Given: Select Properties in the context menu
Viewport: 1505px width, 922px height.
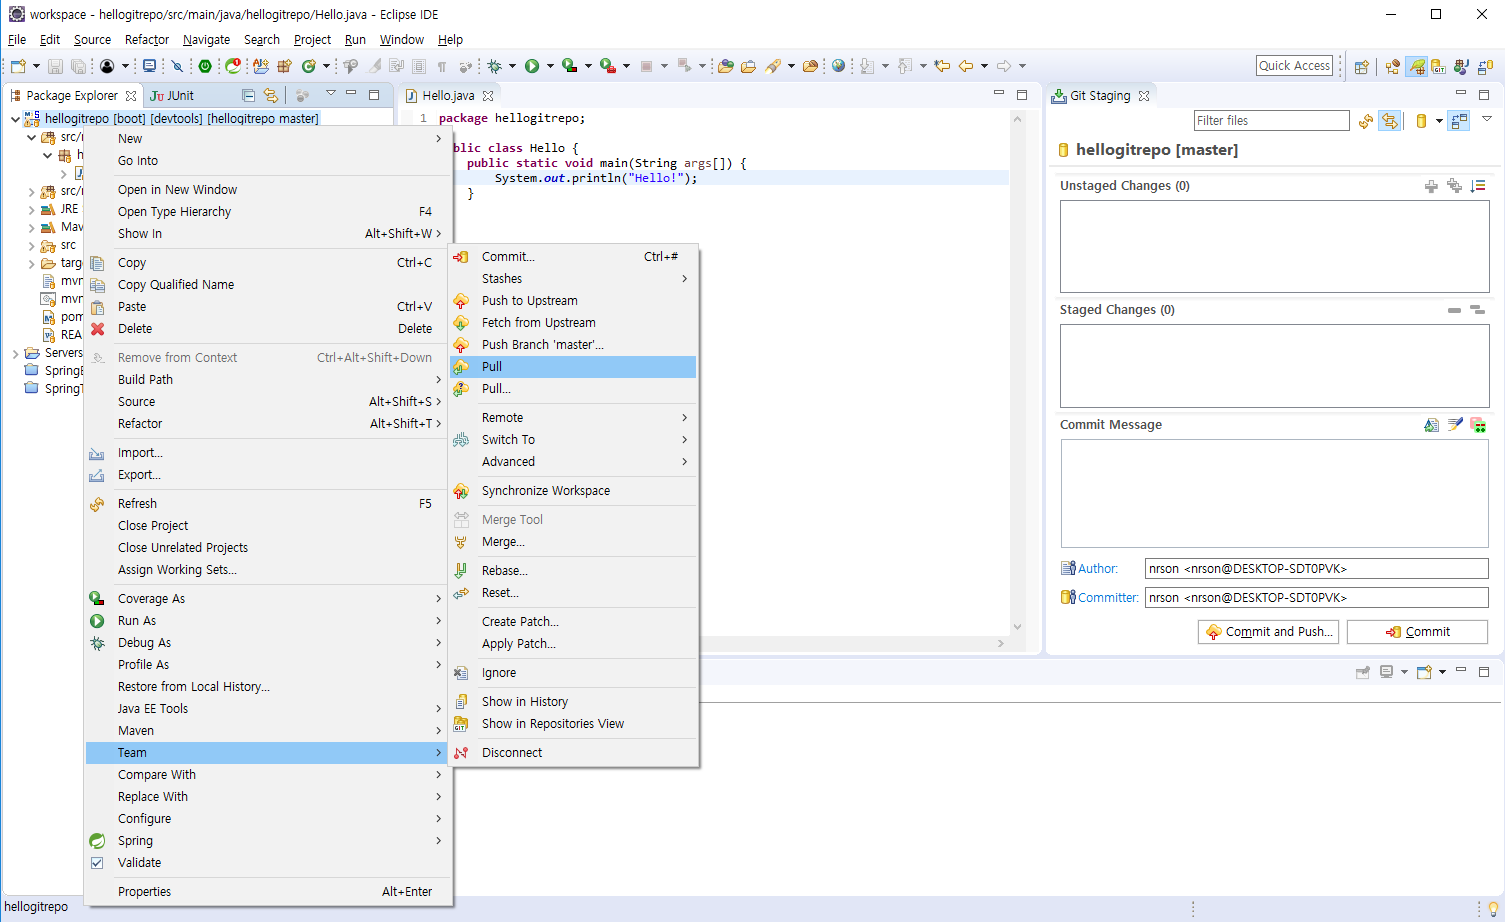Looking at the screenshot, I should [268, 892].
